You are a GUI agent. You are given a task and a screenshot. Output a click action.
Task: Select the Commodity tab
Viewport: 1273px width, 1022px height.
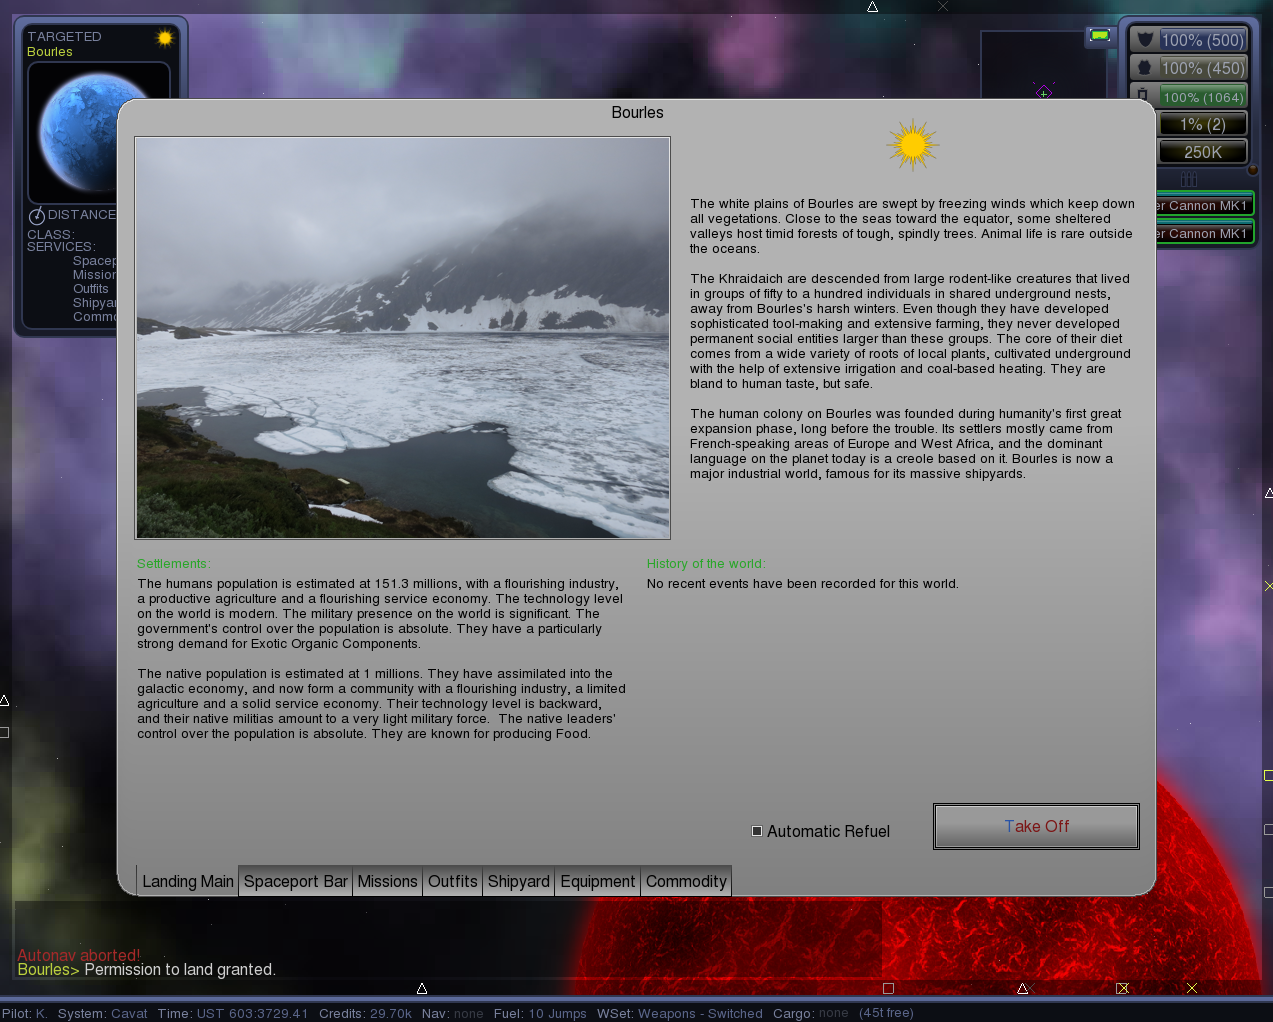(686, 881)
